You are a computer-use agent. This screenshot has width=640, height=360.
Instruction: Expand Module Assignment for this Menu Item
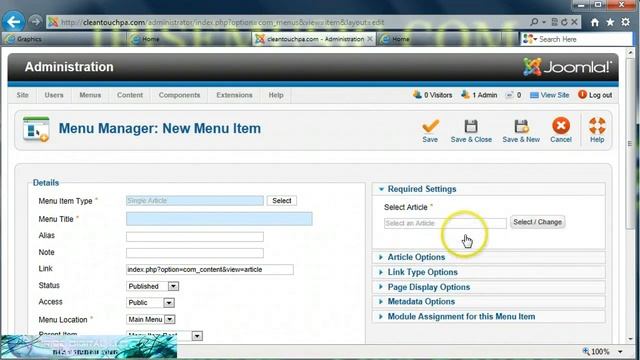coord(488,317)
